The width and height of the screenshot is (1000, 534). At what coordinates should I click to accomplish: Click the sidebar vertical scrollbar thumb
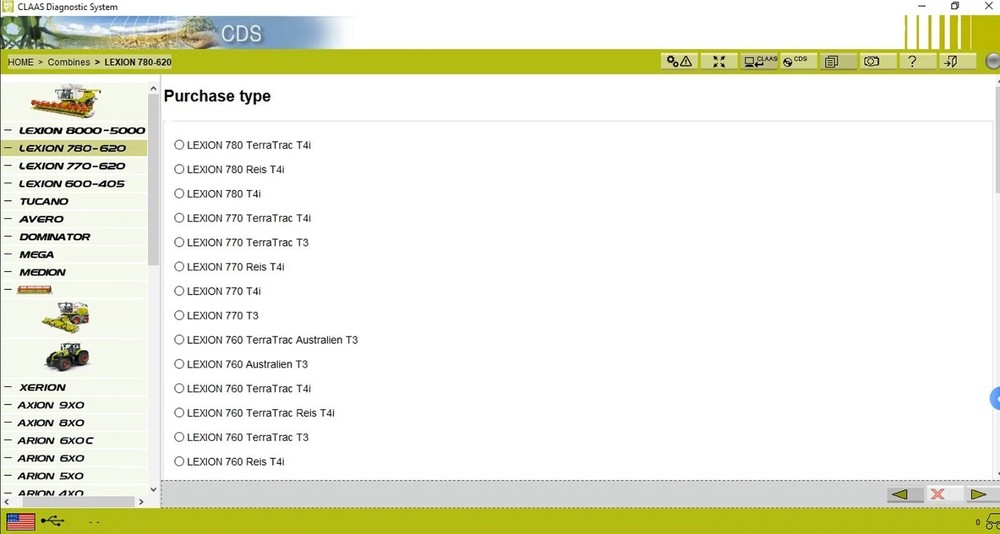point(153,179)
